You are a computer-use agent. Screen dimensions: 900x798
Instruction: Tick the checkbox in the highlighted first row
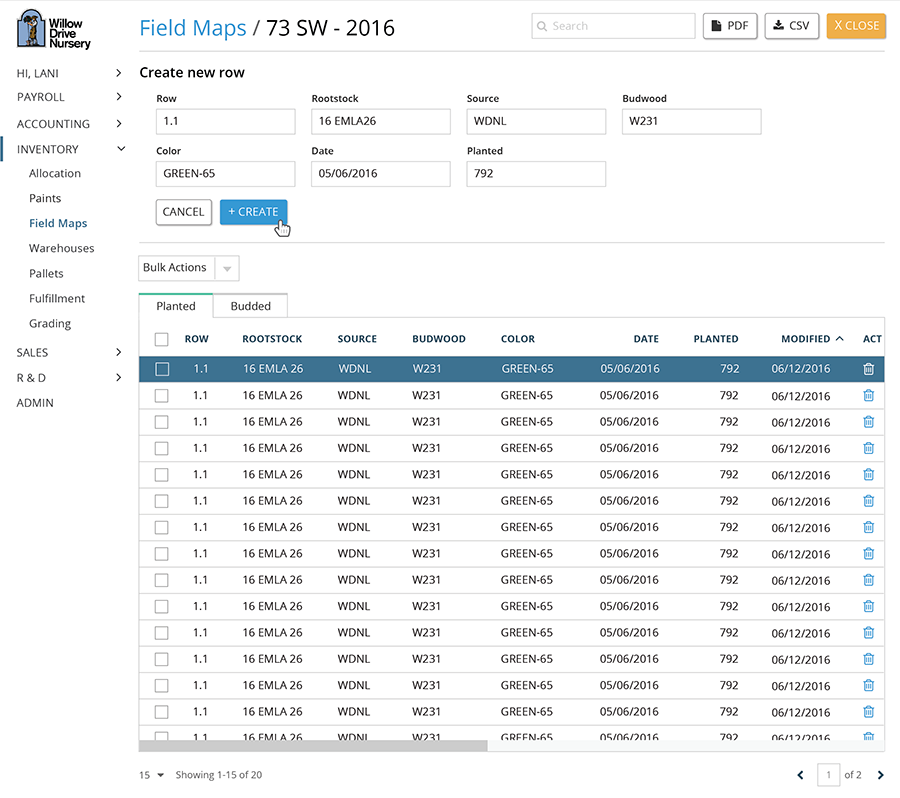[x=162, y=369]
